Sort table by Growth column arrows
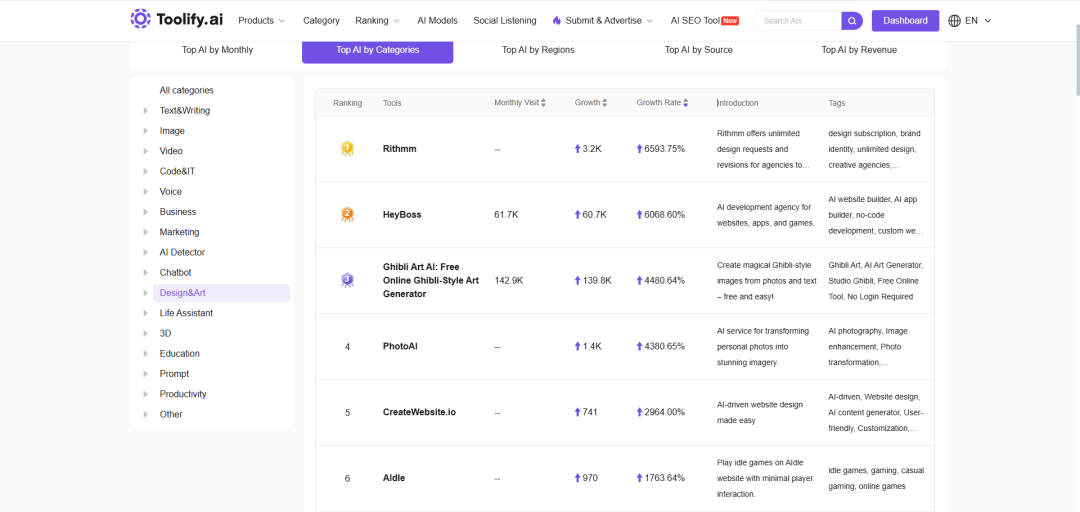Viewport: 1080px width, 512px height. point(605,103)
